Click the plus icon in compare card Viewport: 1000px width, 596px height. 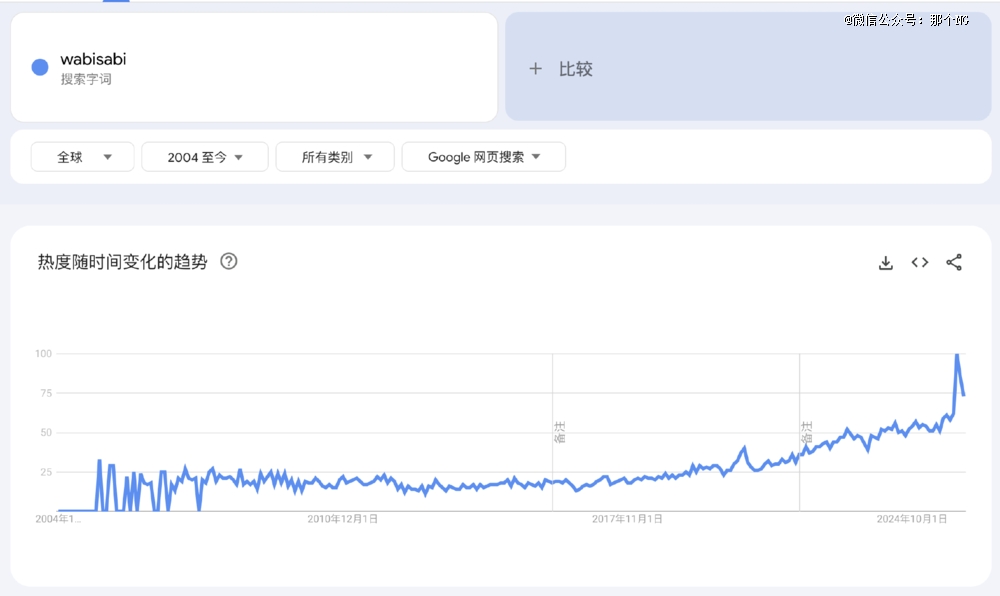point(535,69)
